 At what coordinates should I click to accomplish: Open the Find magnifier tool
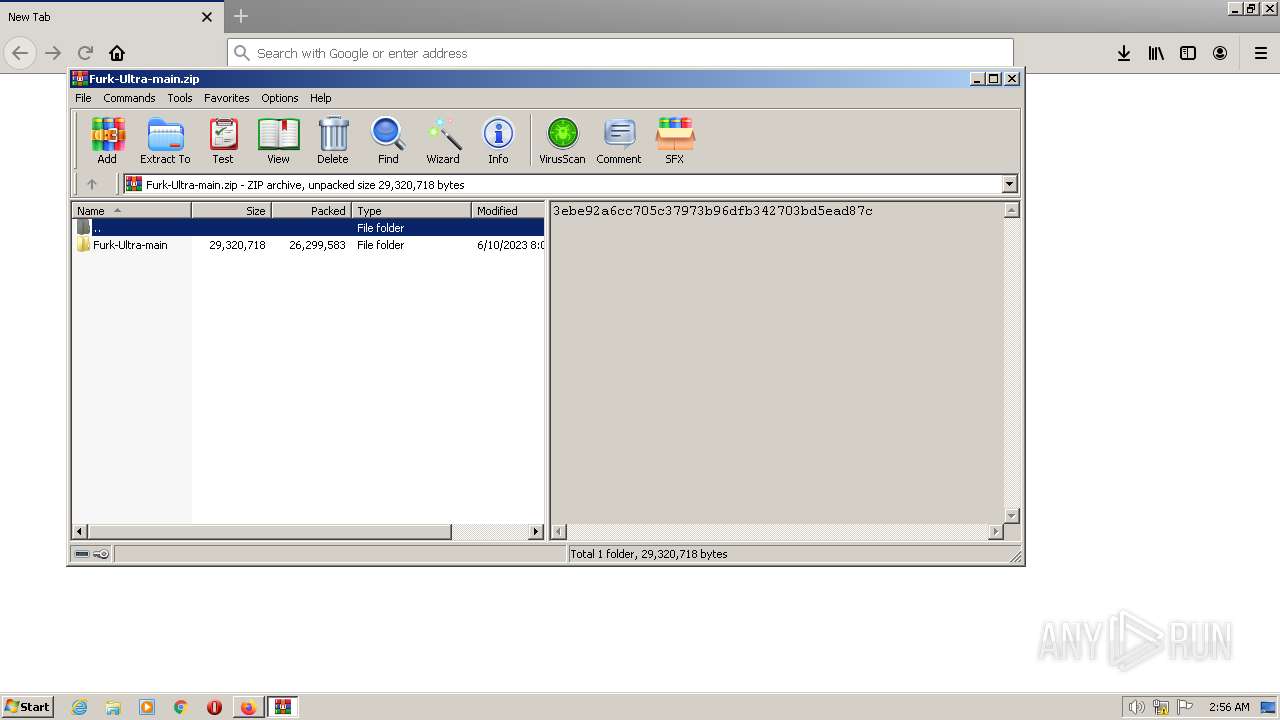point(388,140)
